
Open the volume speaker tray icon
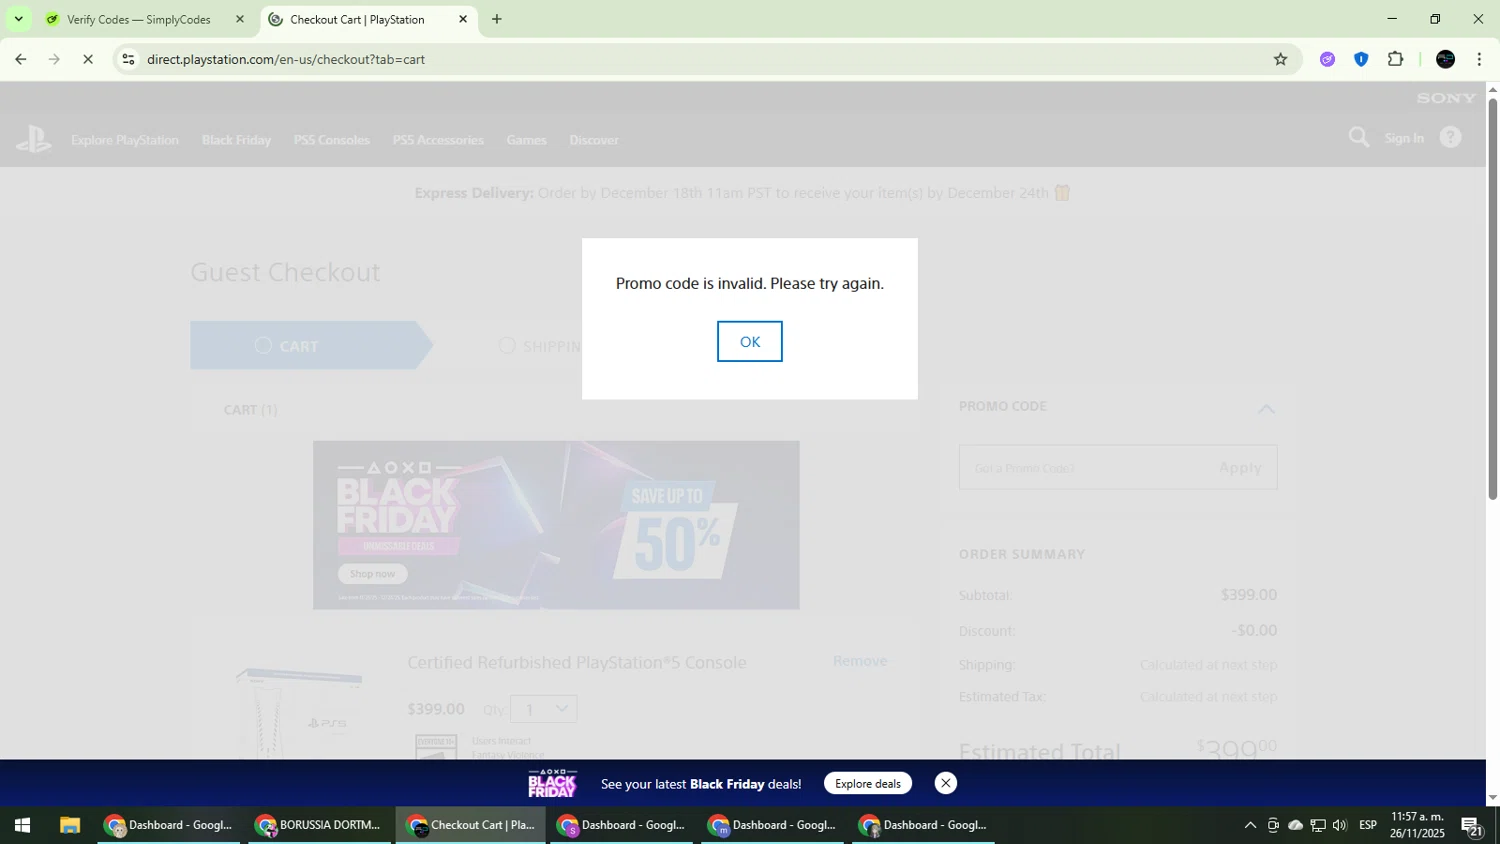coord(1340,825)
